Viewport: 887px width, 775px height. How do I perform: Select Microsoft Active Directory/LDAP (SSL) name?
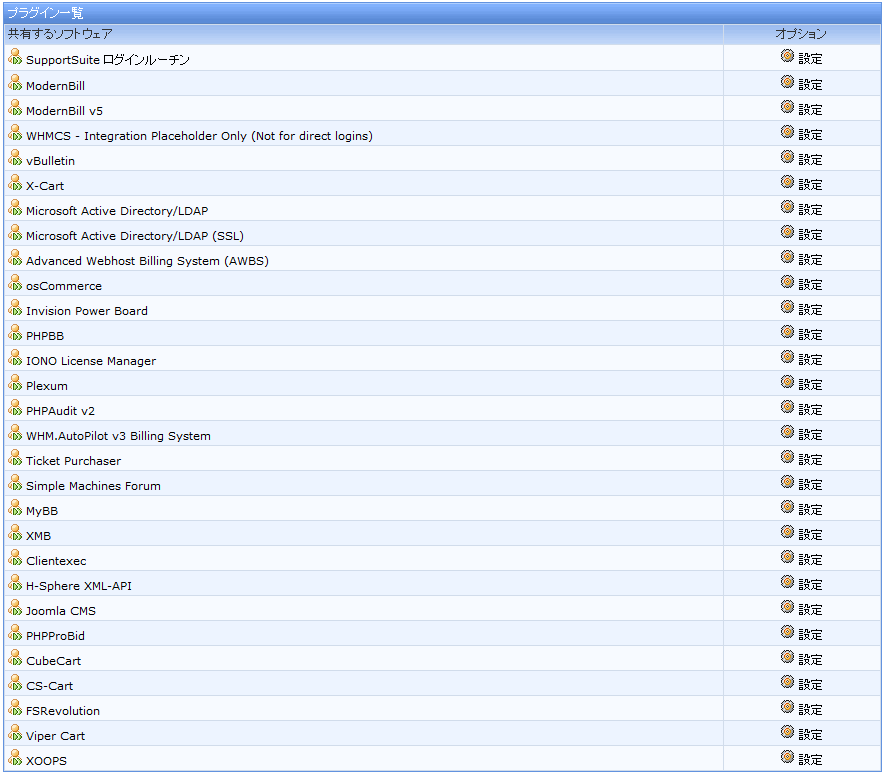click(x=135, y=236)
